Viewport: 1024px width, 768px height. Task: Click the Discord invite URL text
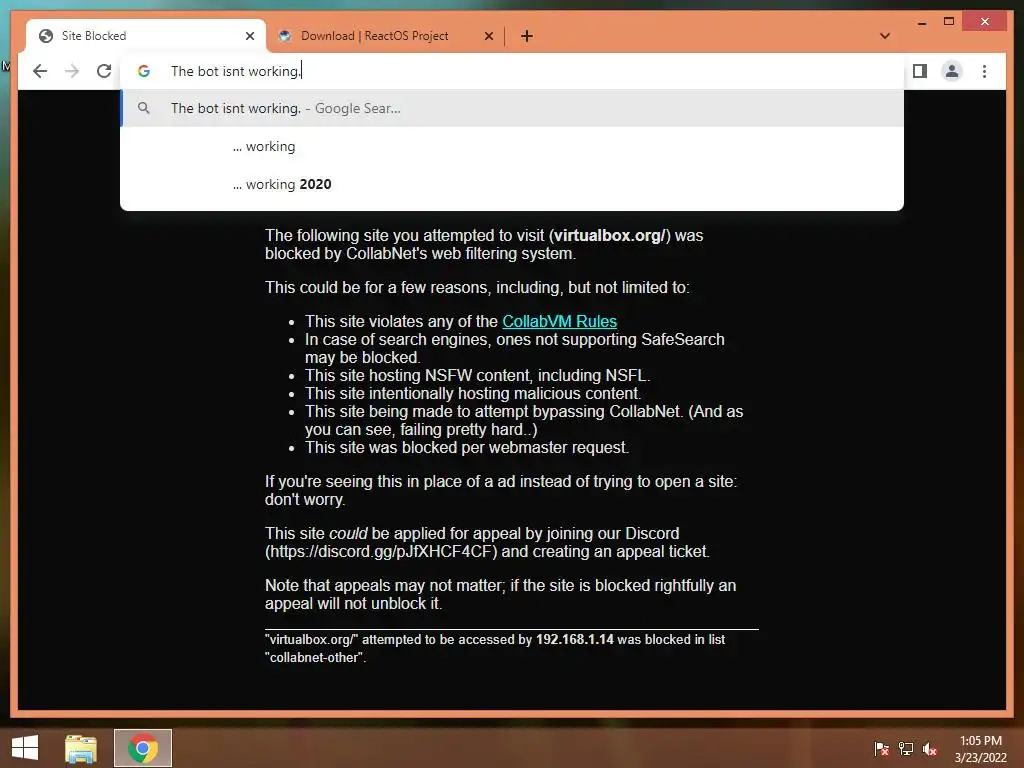point(383,552)
